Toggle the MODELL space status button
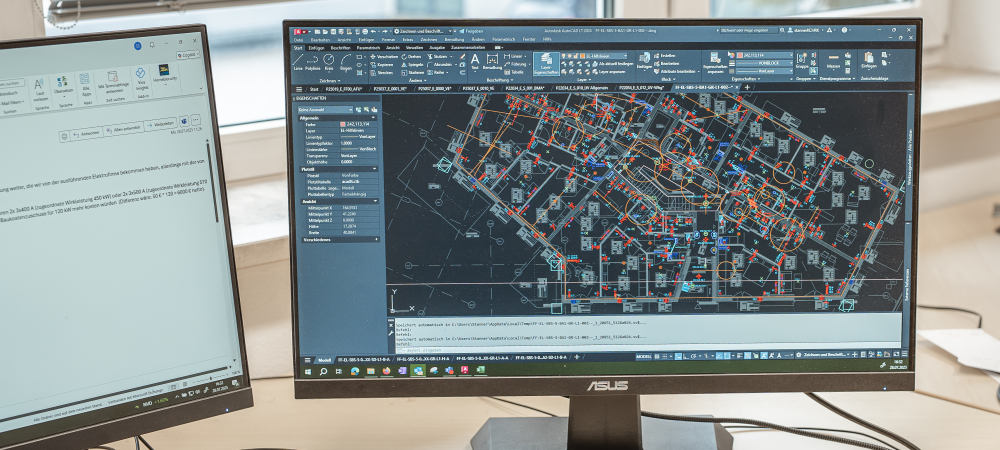The image size is (1000, 450). (645, 357)
